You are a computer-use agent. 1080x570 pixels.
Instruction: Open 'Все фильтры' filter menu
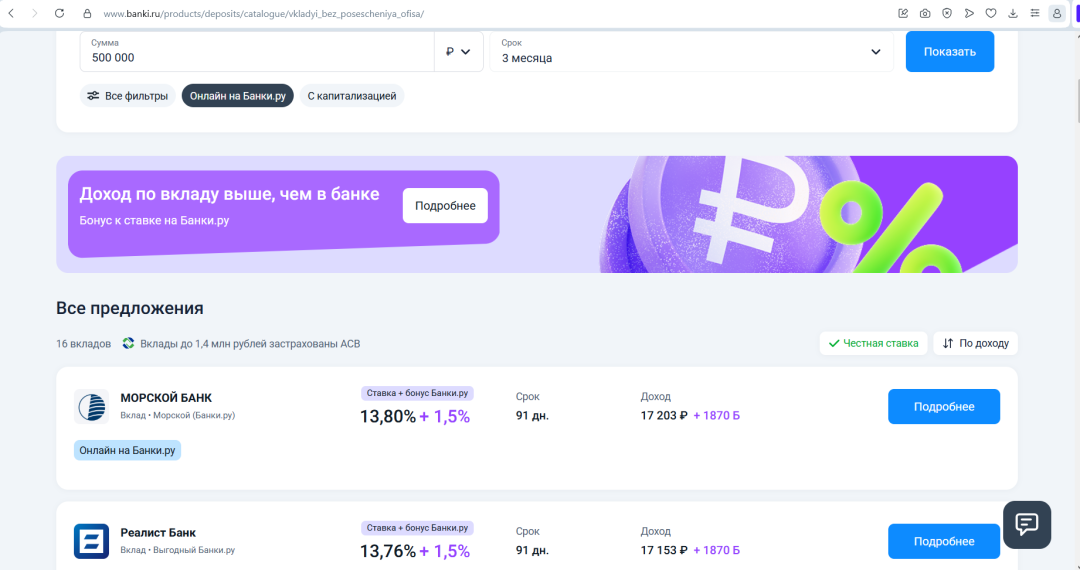pyautogui.click(x=127, y=96)
